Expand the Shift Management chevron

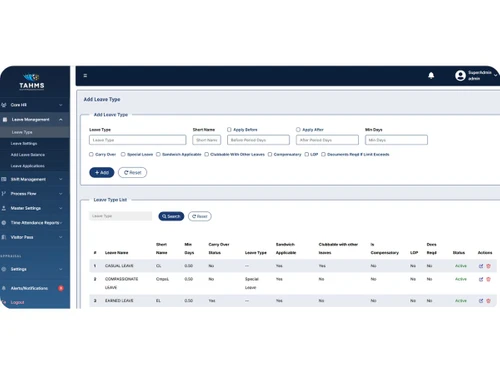[61, 179]
